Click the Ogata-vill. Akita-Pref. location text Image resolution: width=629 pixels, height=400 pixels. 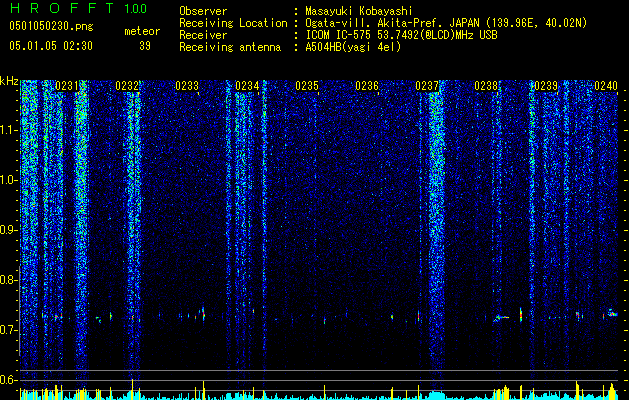click(x=446, y=24)
